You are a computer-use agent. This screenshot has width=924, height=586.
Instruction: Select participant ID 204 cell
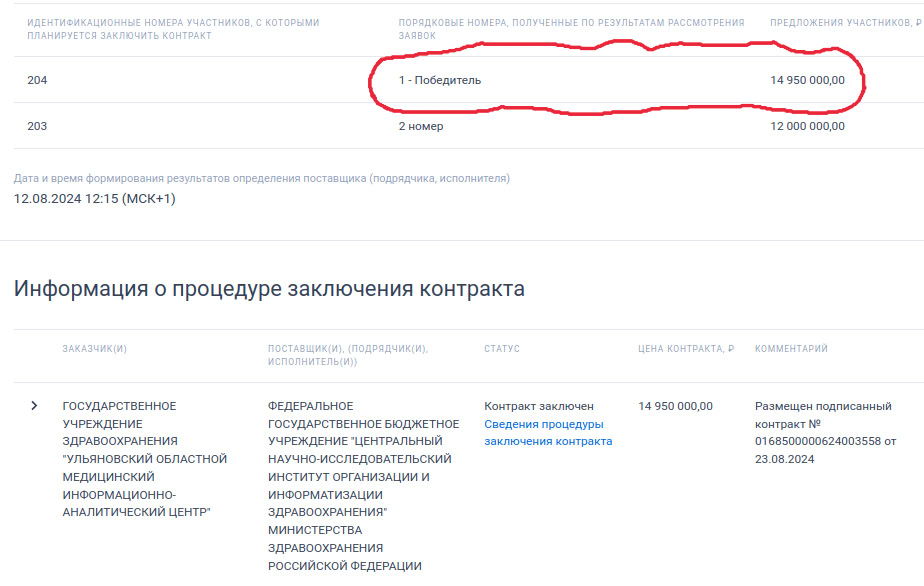(x=37, y=80)
